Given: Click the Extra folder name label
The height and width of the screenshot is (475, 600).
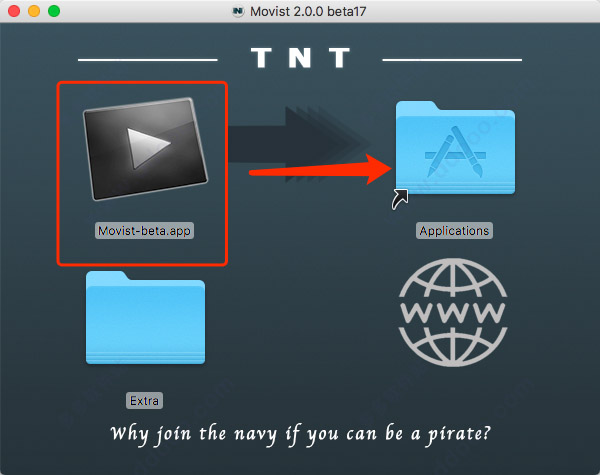Looking at the screenshot, I should 144,401.
